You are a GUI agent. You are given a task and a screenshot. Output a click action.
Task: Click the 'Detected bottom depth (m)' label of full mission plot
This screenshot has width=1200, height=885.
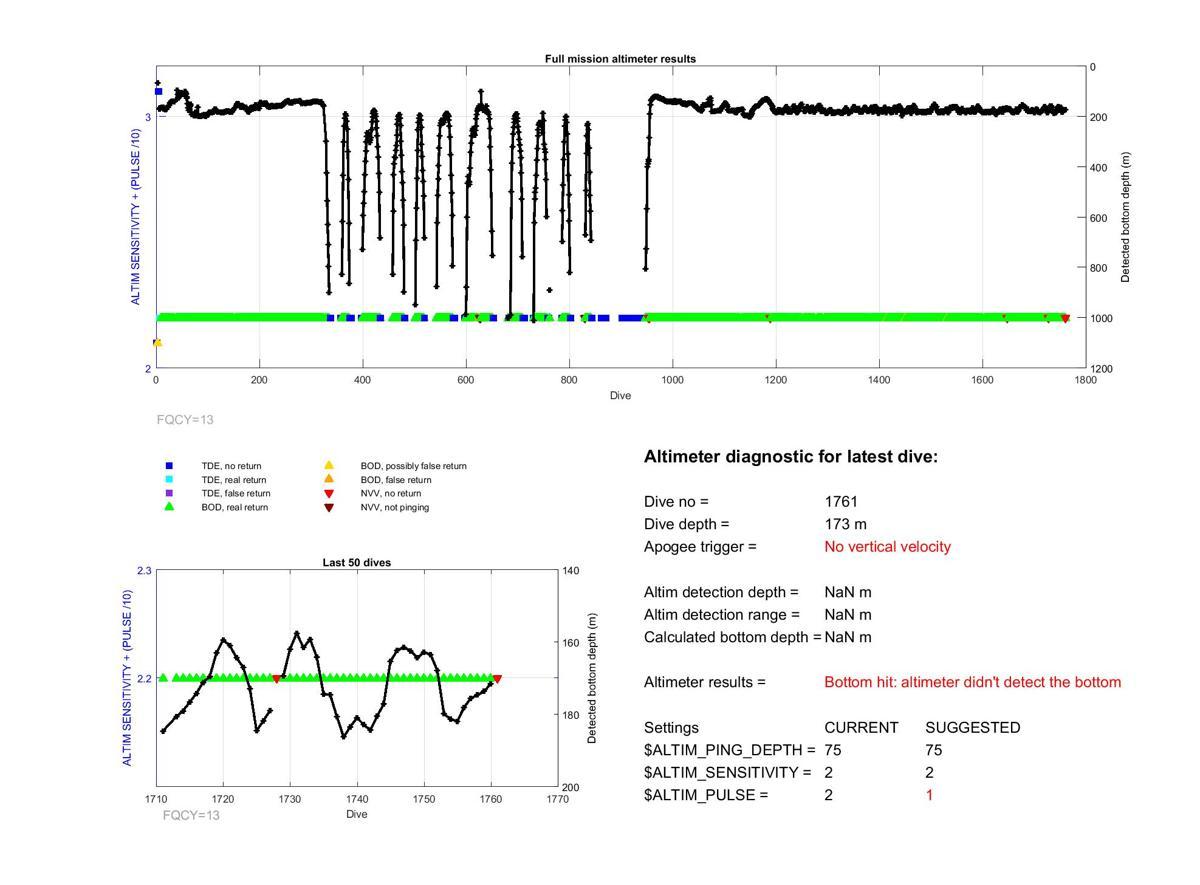pos(1125,217)
